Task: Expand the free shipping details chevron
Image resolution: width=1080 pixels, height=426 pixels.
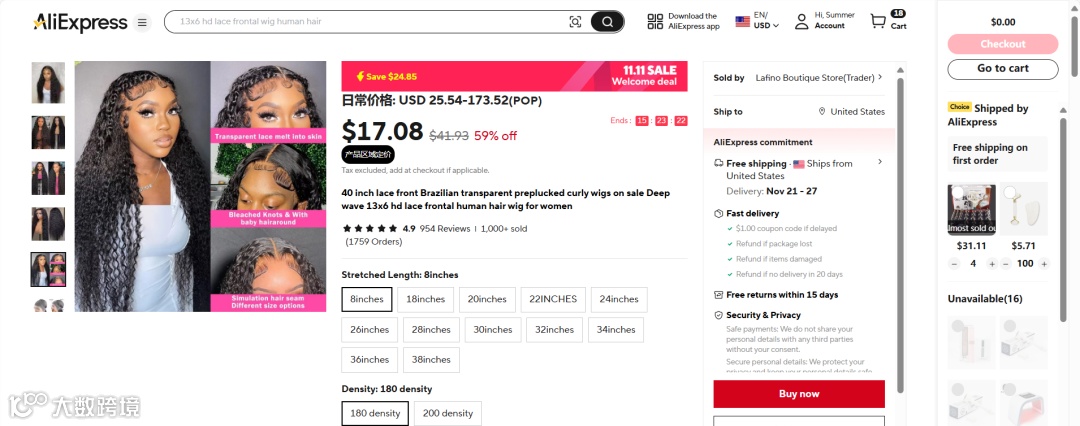Action: click(880, 162)
